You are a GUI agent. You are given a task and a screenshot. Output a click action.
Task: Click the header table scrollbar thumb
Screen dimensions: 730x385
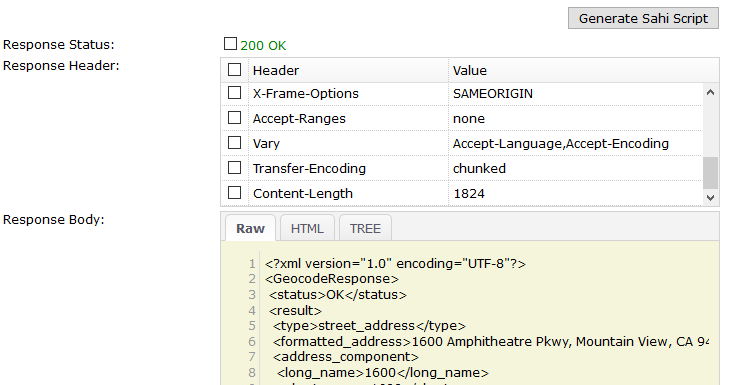coord(710,173)
